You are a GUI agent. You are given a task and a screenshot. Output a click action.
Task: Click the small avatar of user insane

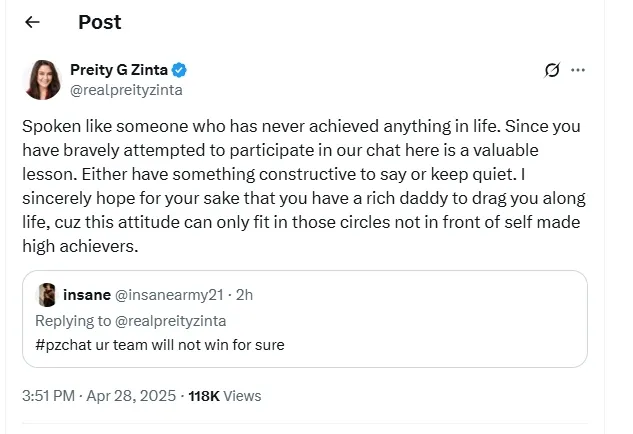(x=46, y=294)
